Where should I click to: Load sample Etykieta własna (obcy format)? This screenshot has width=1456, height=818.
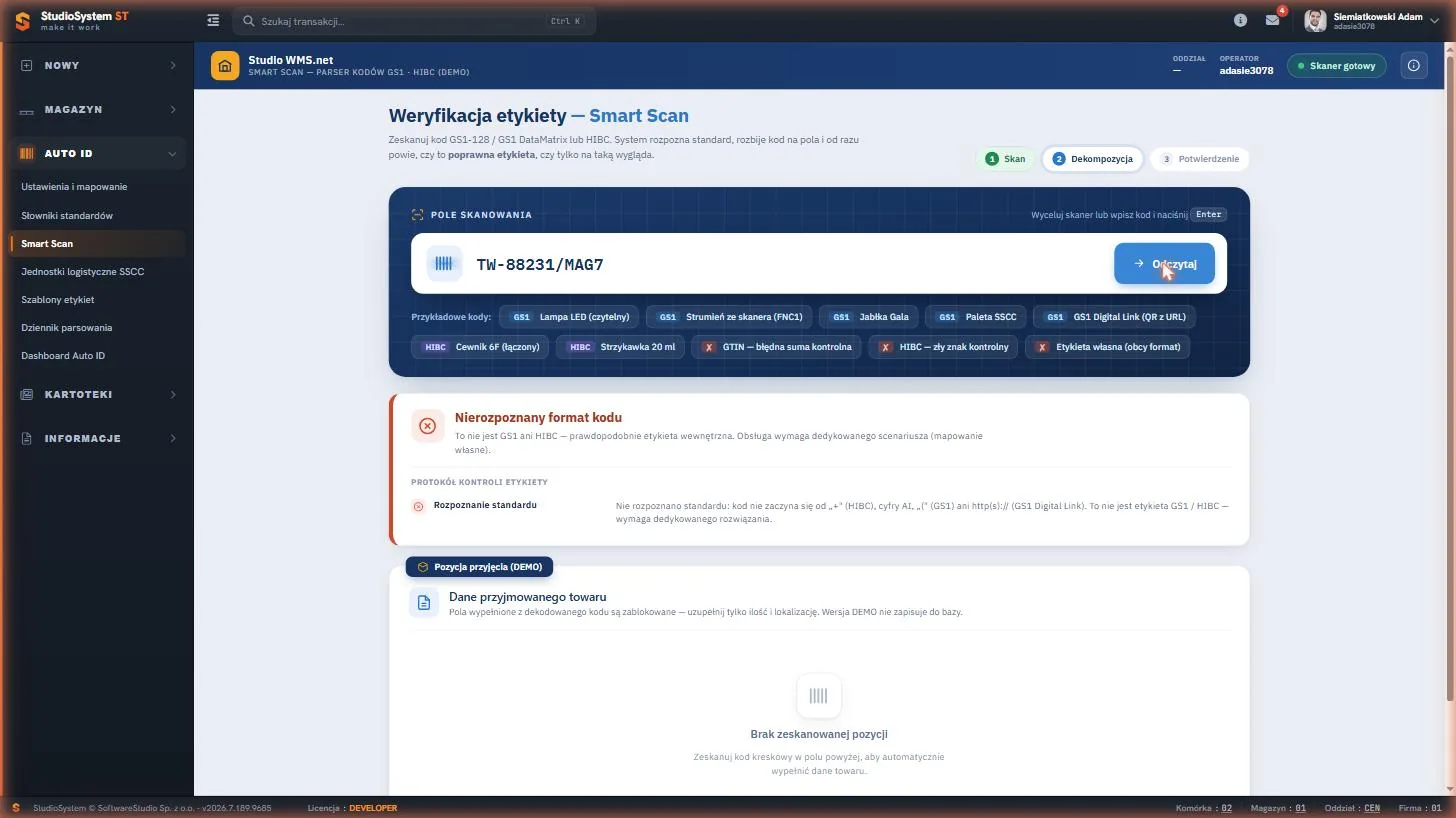1107,347
